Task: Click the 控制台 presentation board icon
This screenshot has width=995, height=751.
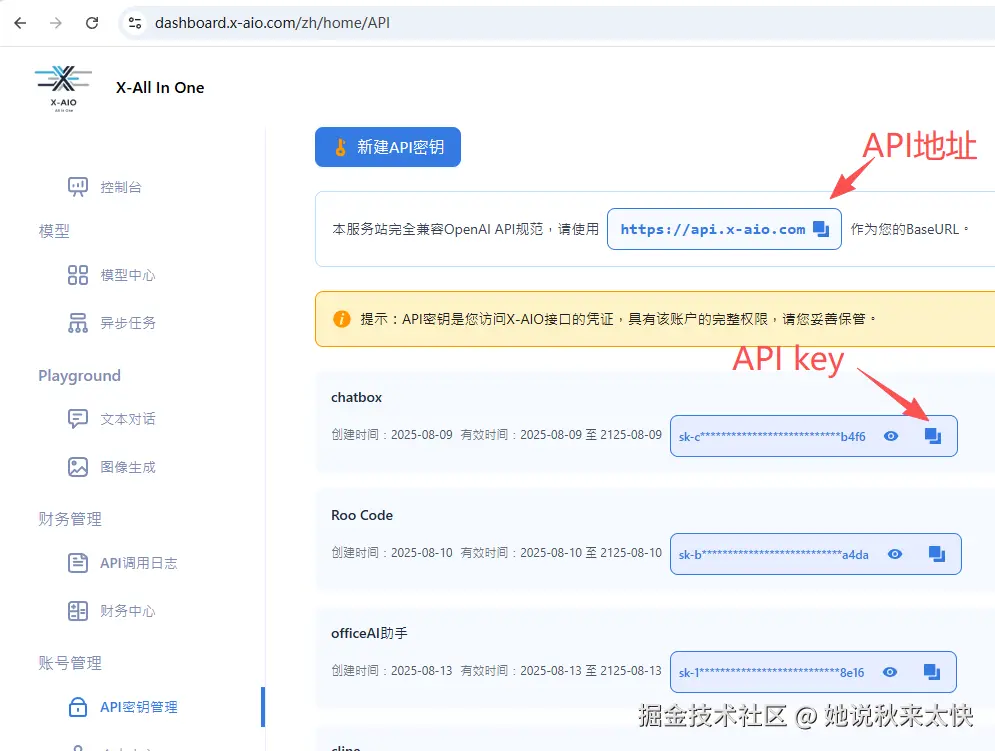Action: click(78, 187)
